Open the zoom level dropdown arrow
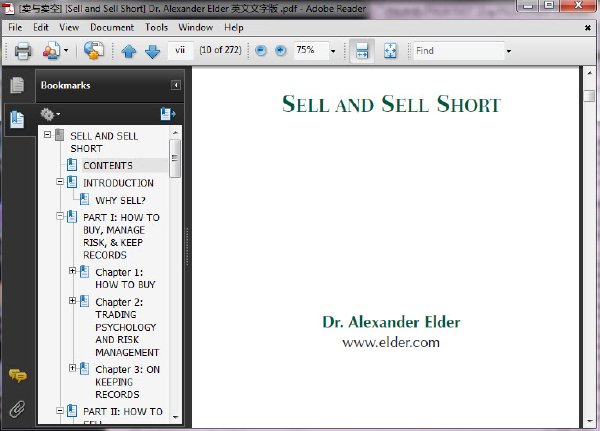Image resolution: width=600 pixels, height=431 pixels. [x=333, y=51]
